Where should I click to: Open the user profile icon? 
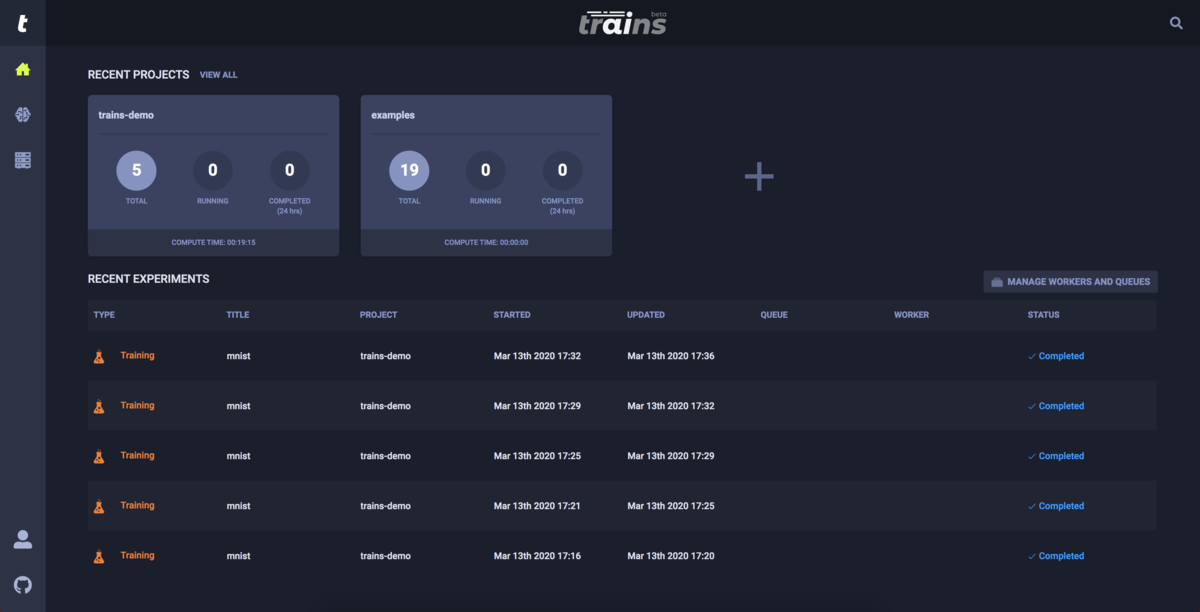[x=23, y=539]
